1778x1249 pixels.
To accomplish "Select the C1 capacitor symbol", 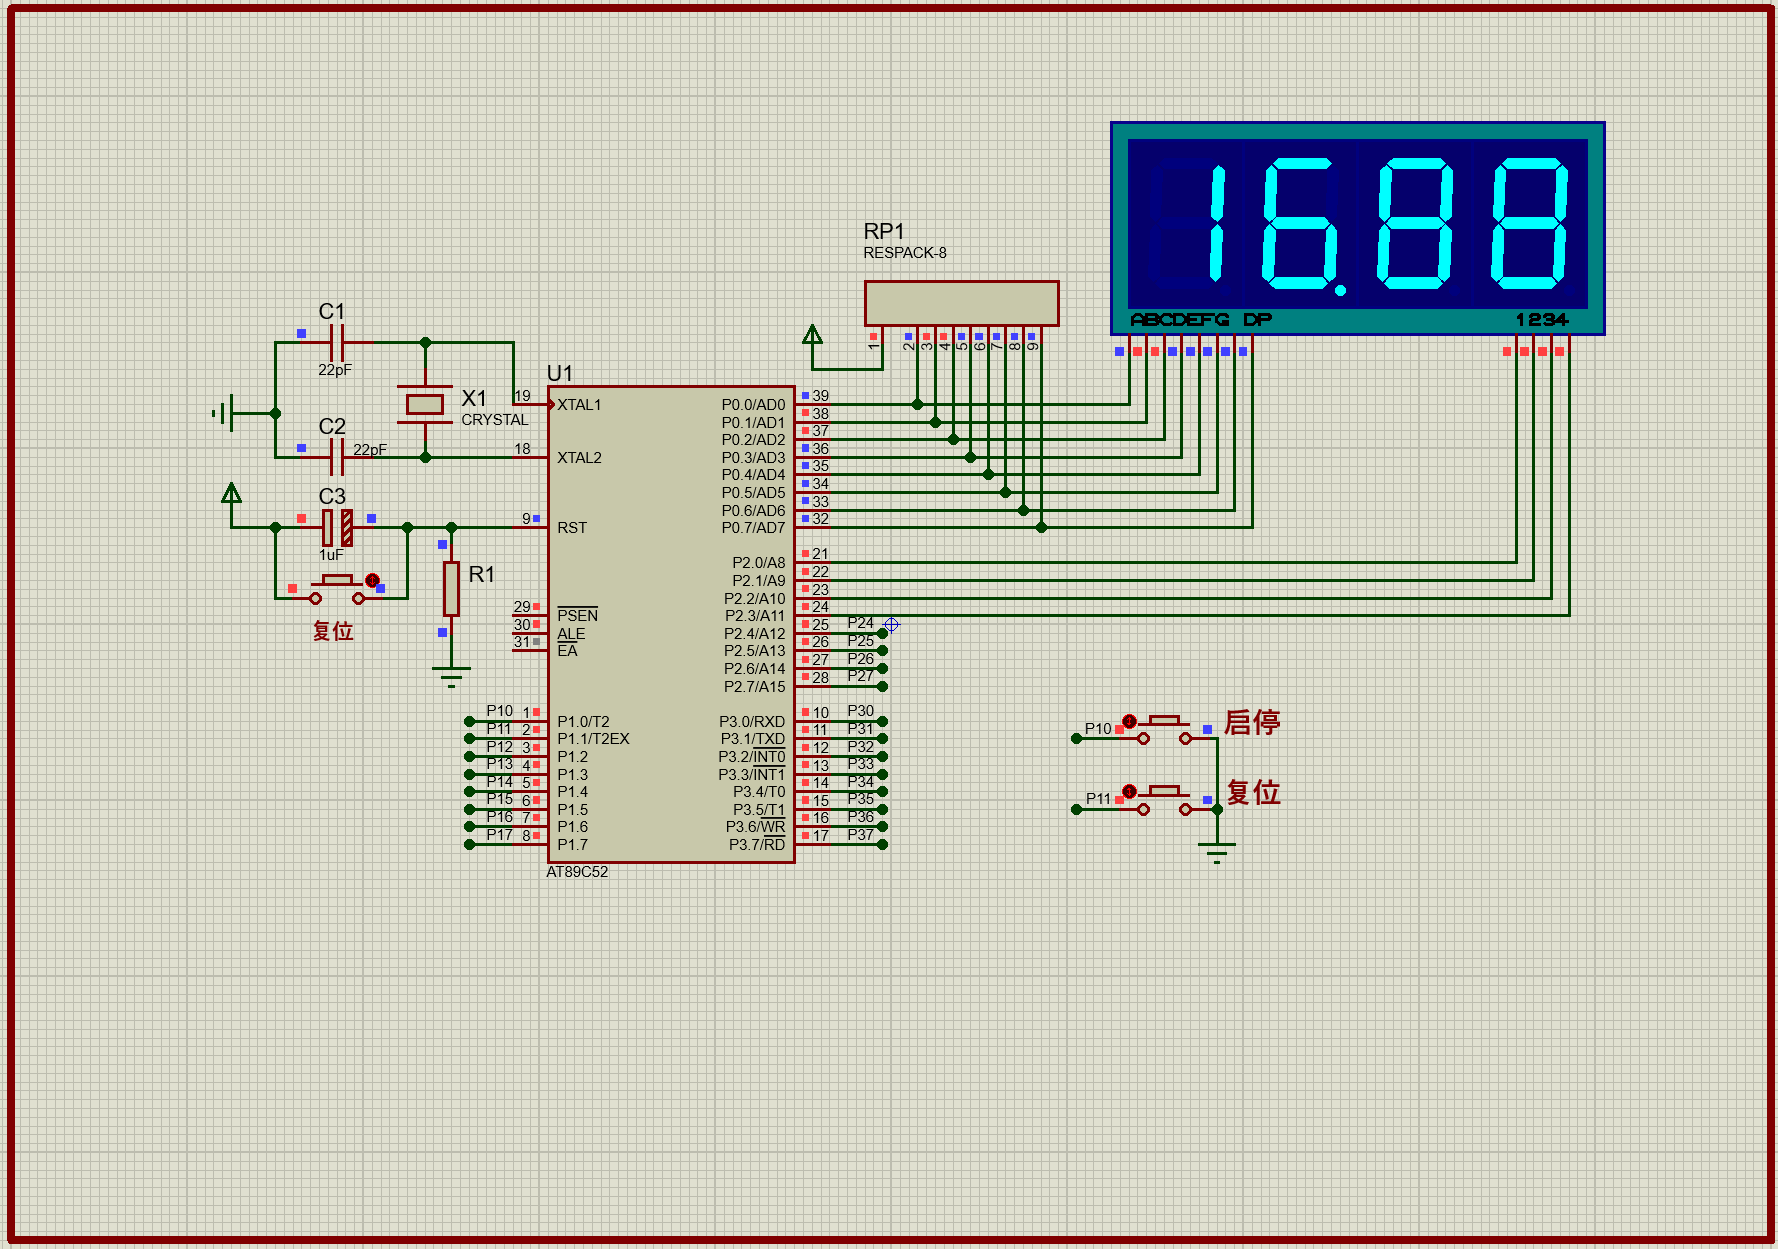I will pos(337,342).
